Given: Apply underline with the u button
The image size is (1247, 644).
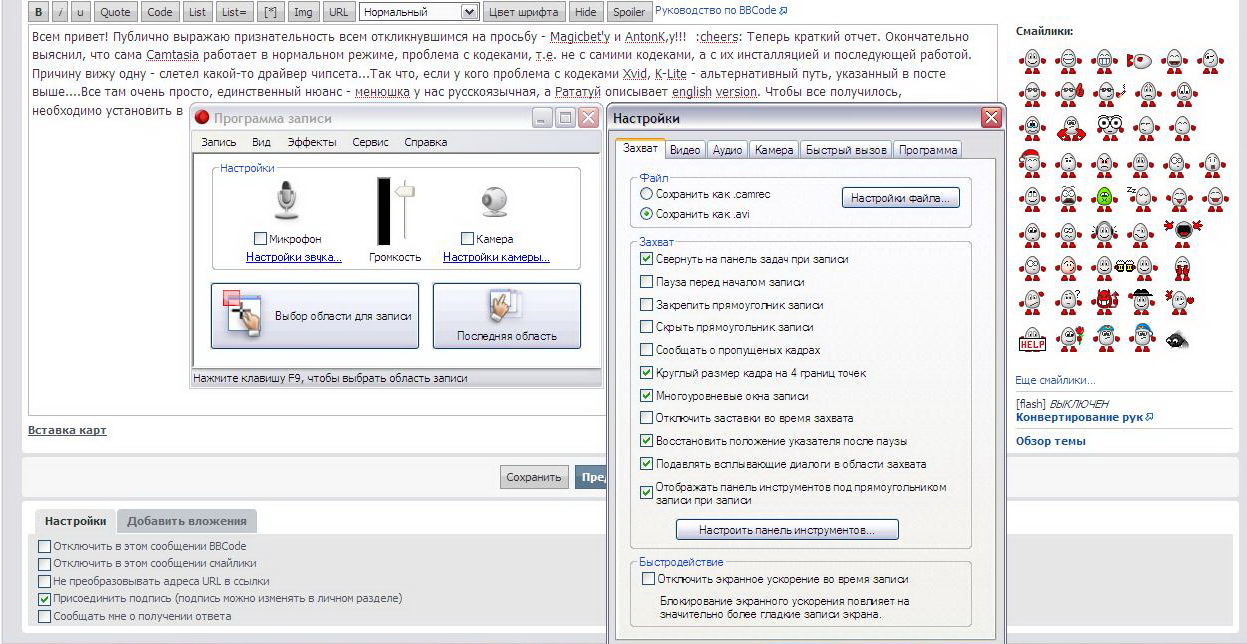Looking at the screenshot, I should [81, 12].
